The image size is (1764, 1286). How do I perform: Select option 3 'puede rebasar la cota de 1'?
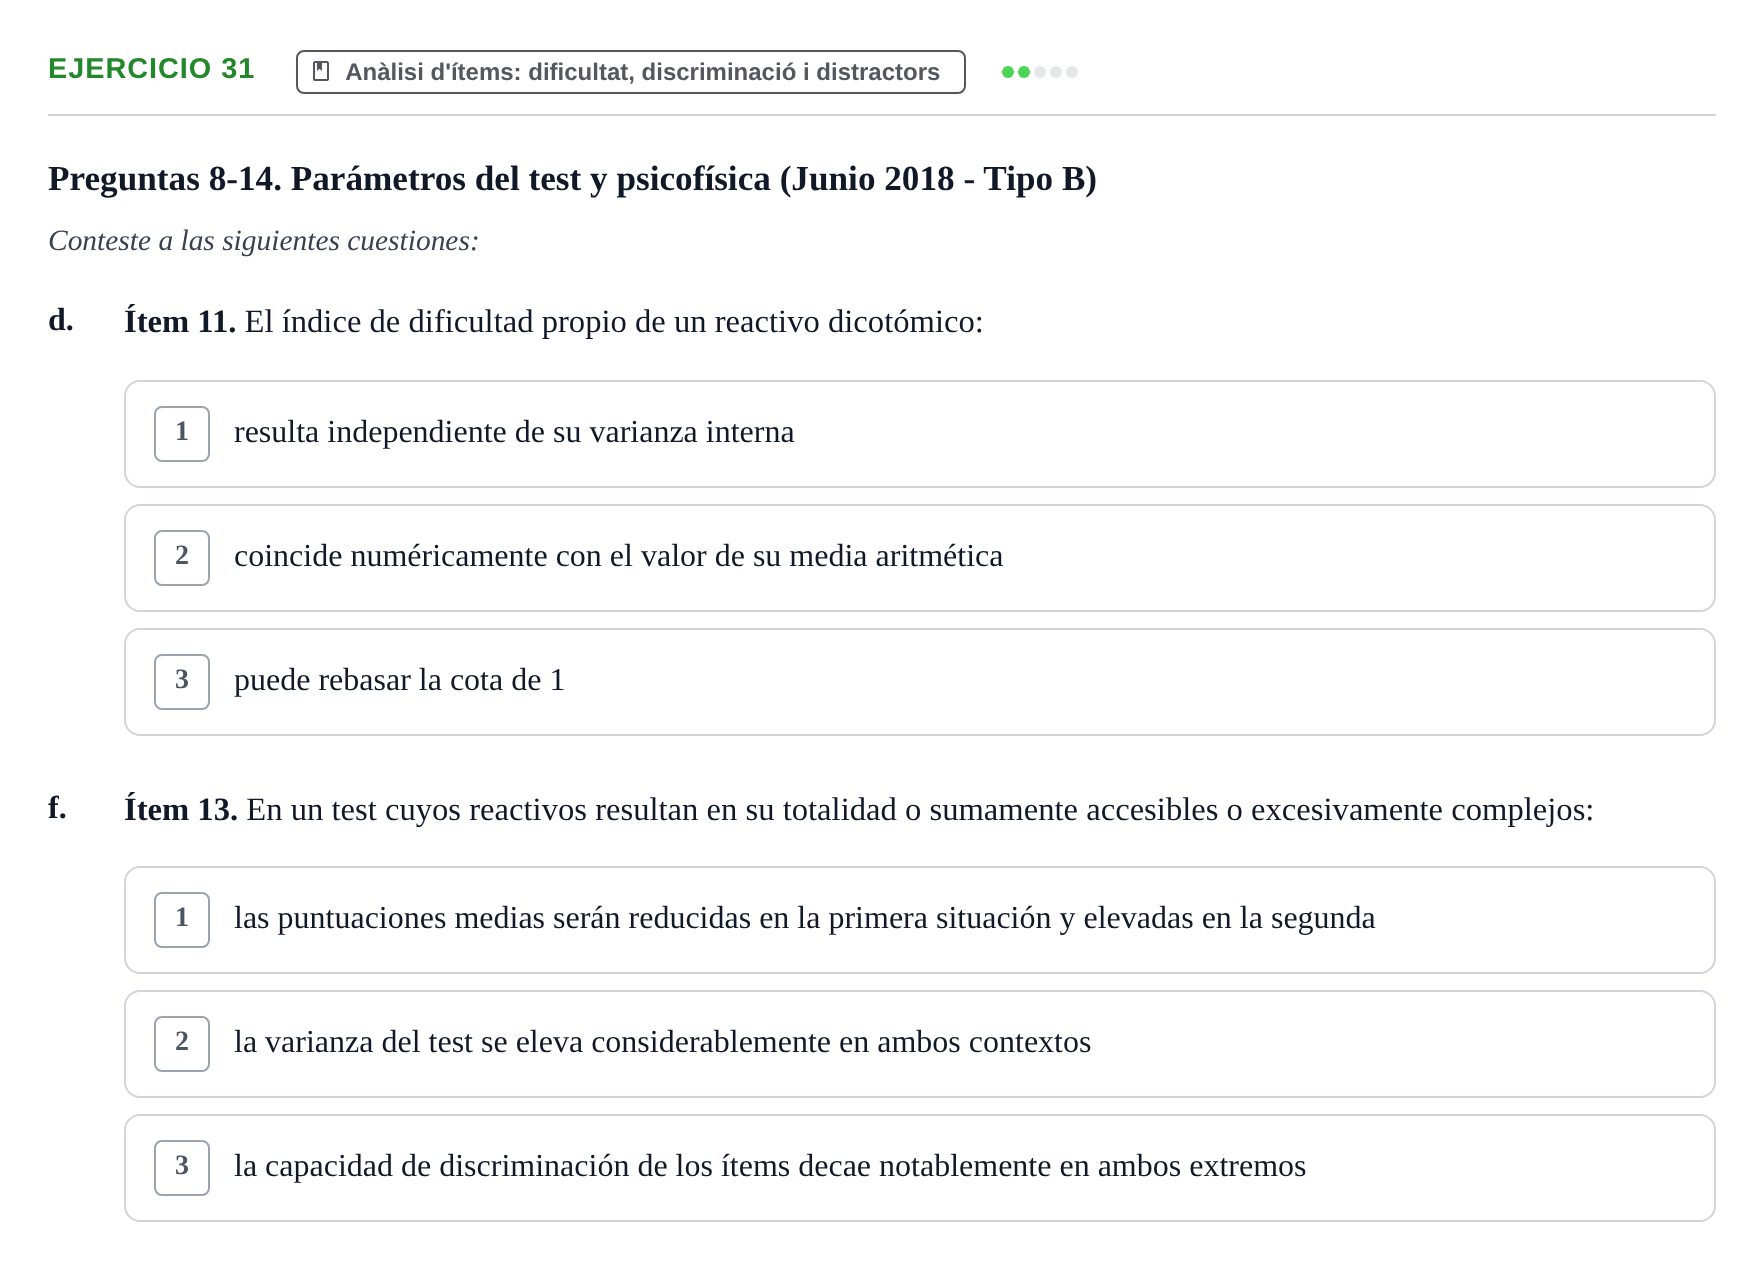click(x=919, y=682)
